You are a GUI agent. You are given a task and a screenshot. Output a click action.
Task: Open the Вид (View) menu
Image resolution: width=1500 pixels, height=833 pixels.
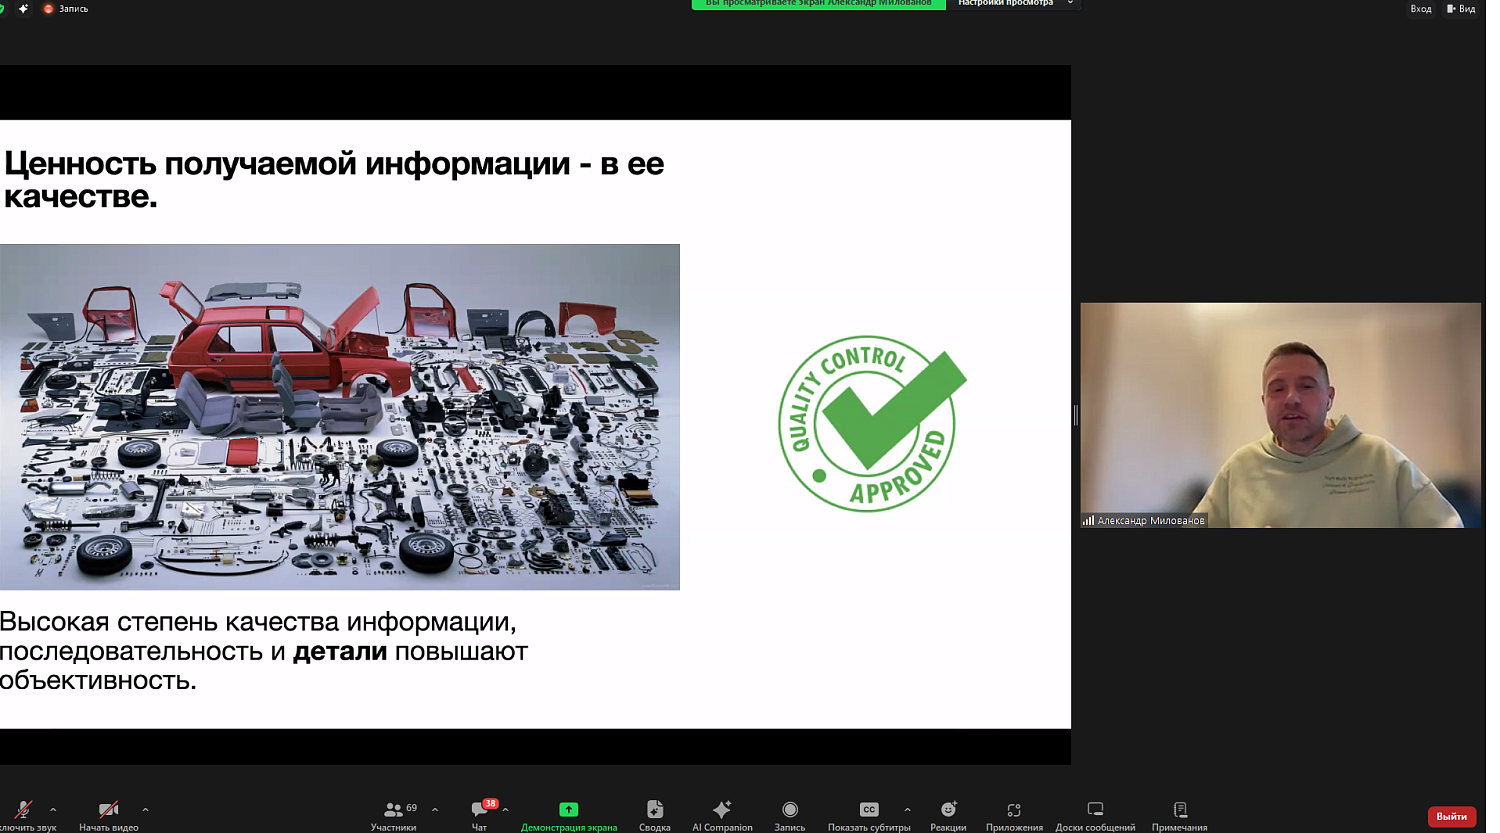tap(1463, 9)
